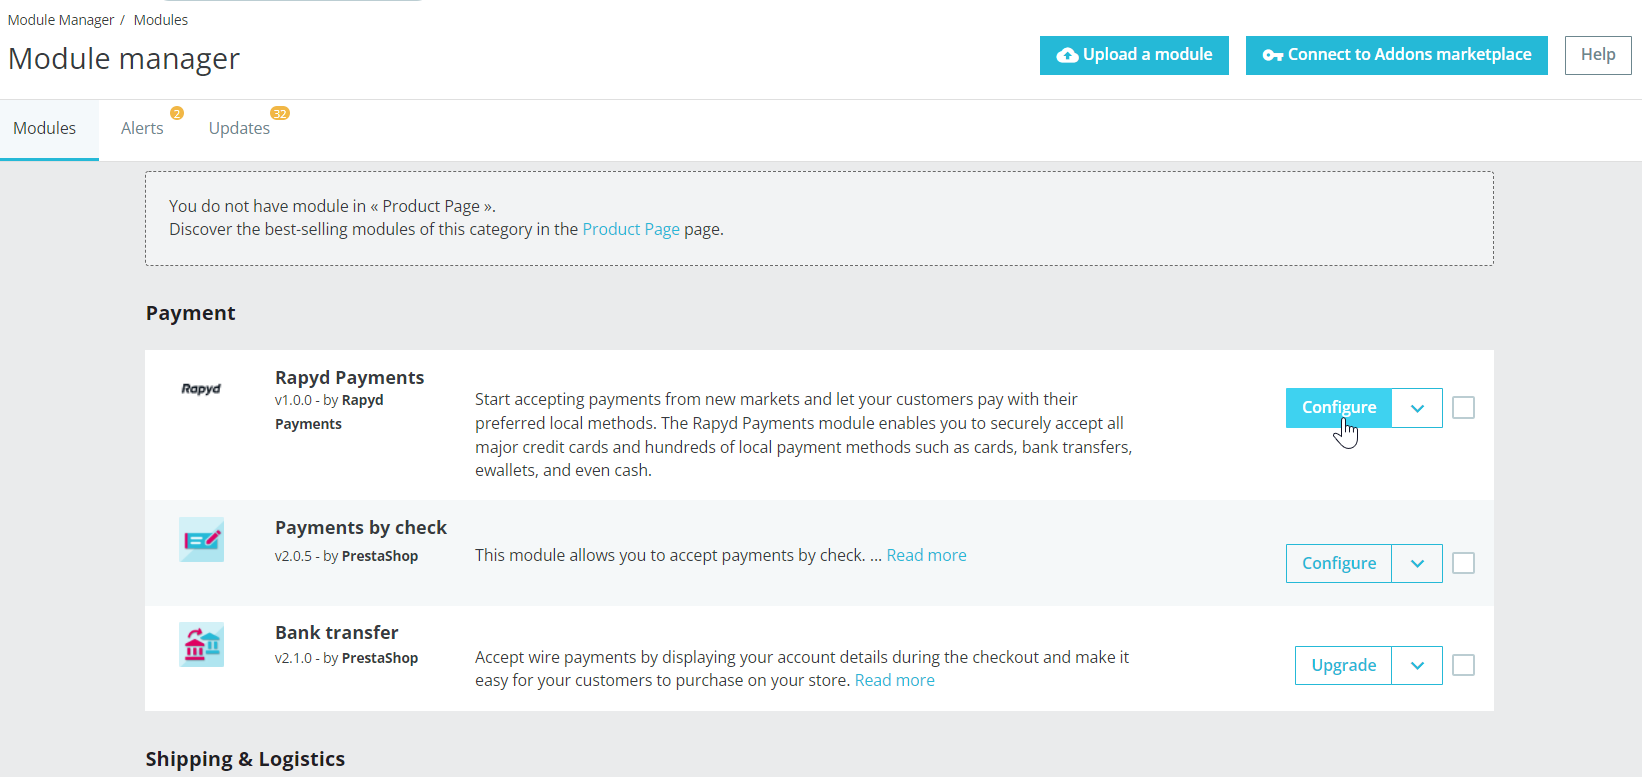
Task: Configure the Rapyd Payments module
Action: (x=1338, y=408)
